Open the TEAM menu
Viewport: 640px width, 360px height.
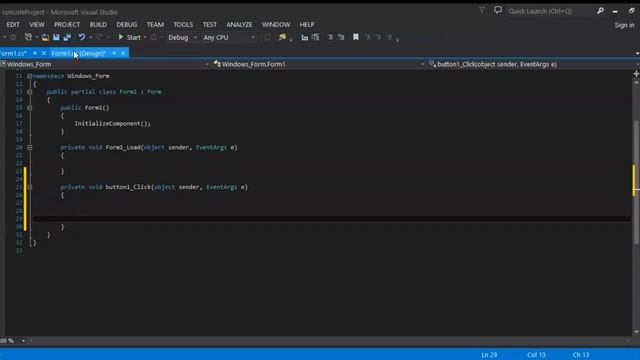[x=155, y=24]
